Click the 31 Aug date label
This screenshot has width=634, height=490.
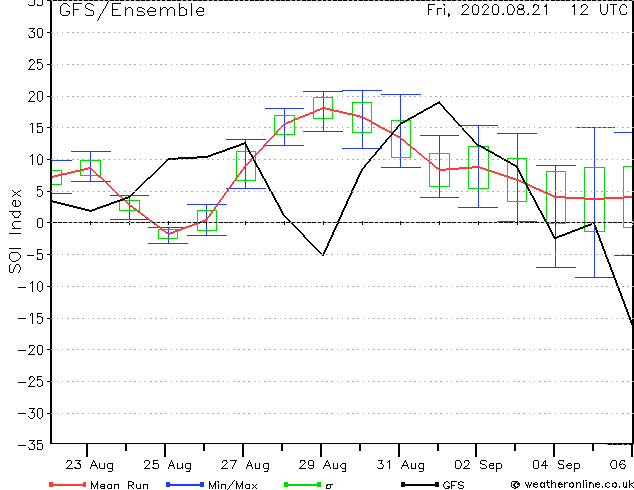(401, 465)
